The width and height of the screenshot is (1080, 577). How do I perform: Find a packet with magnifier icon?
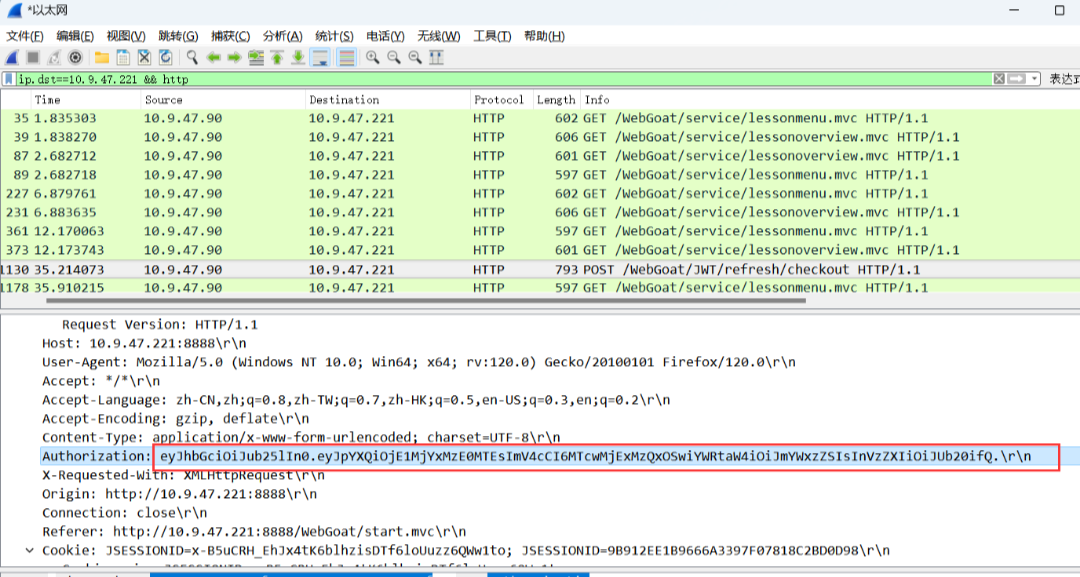tap(192, 58)
